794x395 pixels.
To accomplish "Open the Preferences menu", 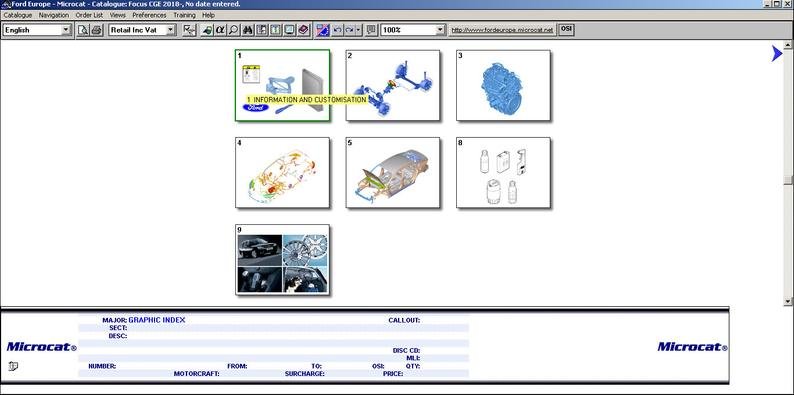I will pos(149,15).
